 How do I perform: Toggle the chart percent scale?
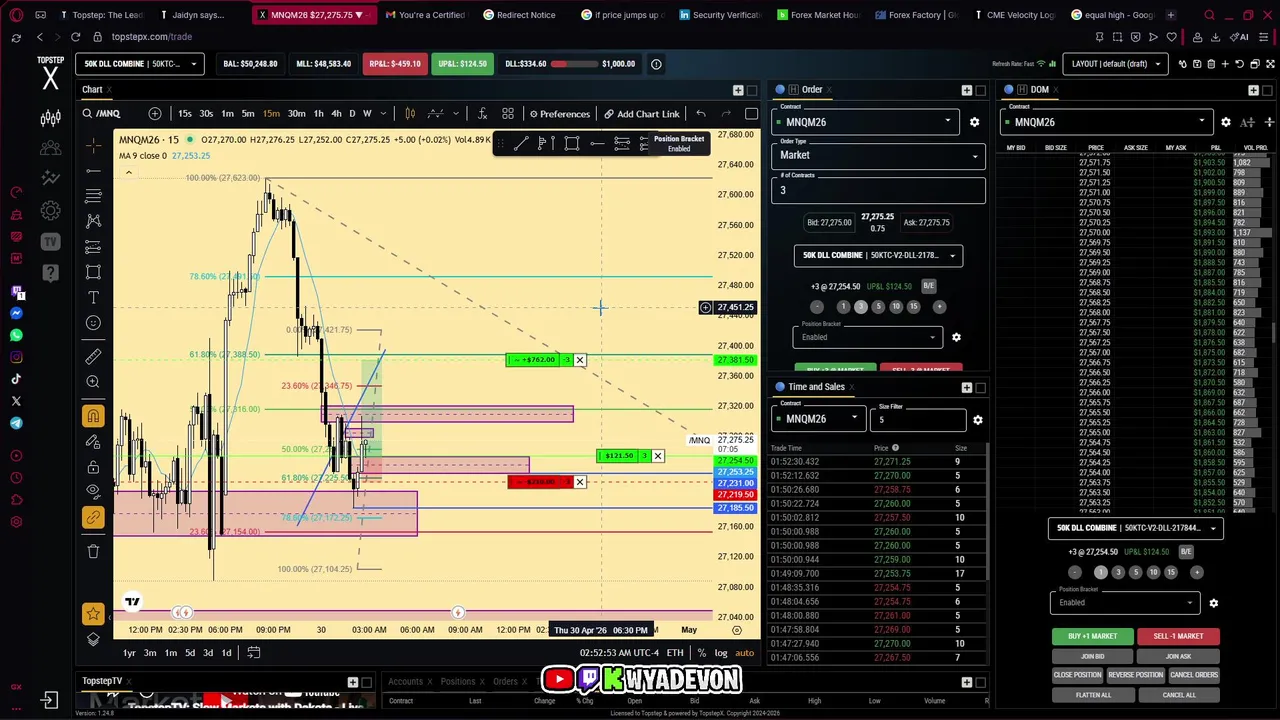[702, 653]
